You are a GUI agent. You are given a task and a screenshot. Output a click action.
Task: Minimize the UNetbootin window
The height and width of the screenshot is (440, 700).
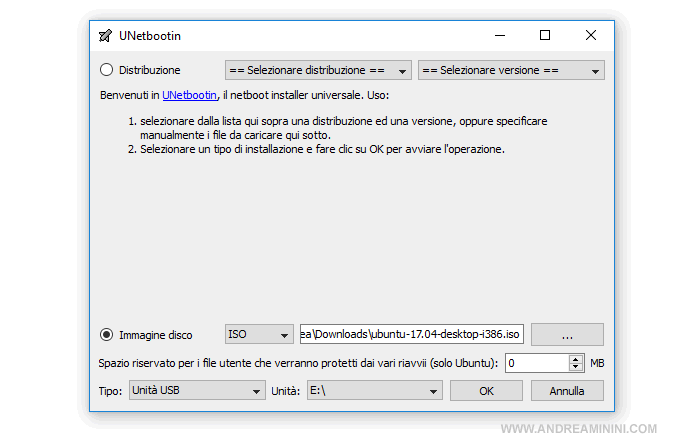tap(499, 36)
